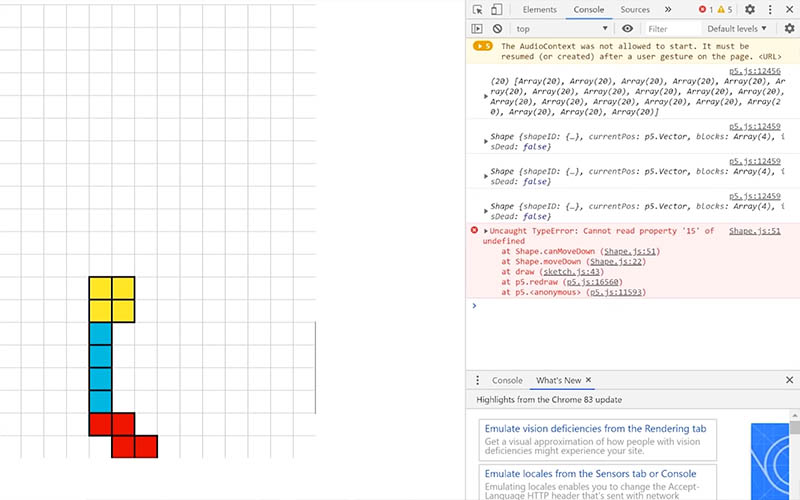Image resolution: width=800 pixels, height=500 pixels.
Task: Click the 'Highlights from the Chrome 83 update' text
Action: coord(549,400)
